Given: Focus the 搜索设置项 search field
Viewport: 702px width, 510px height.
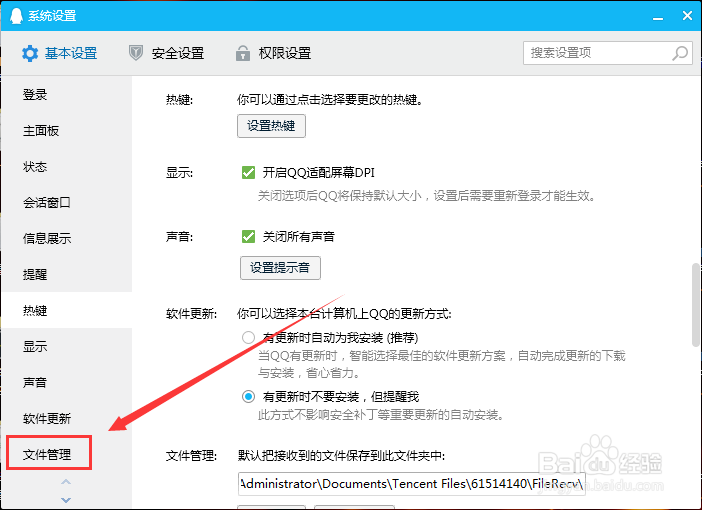Looking at the screenshot, I should point(608,53).
